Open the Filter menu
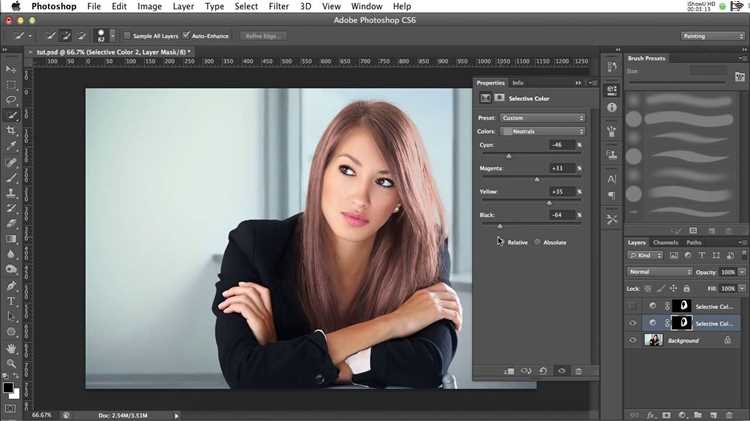This screenshot has width=750, height=421. 278,6
